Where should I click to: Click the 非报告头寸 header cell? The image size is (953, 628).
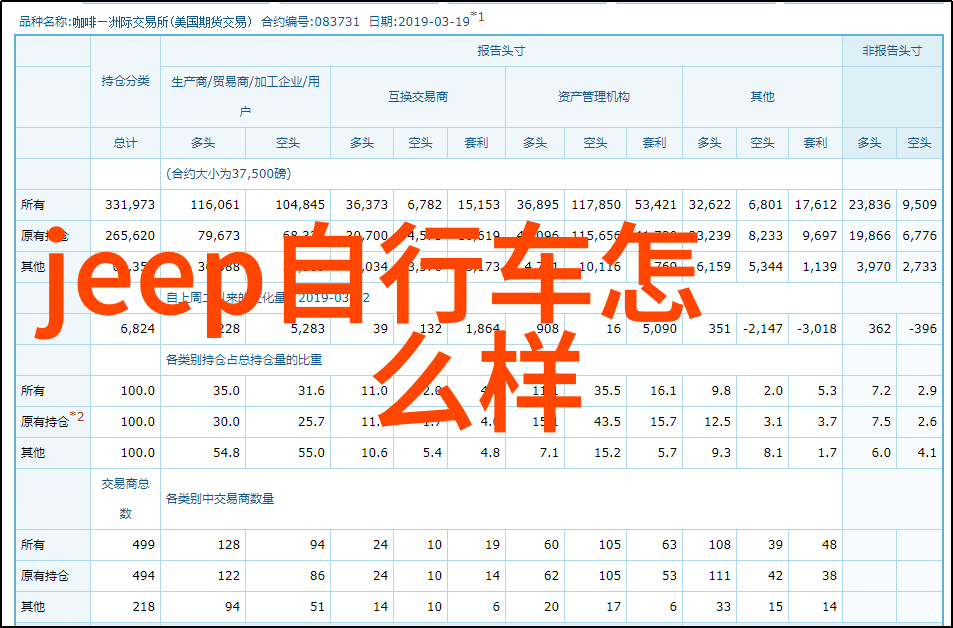[892, 51]
